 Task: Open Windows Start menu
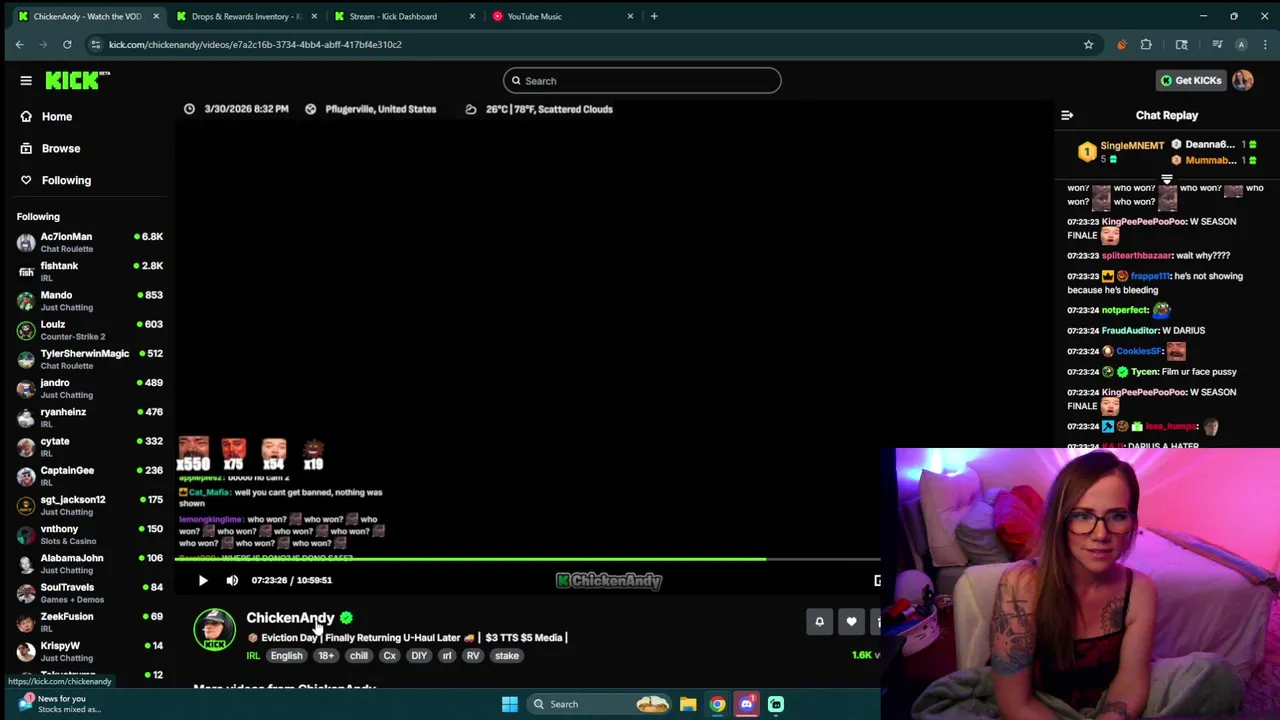509,704
